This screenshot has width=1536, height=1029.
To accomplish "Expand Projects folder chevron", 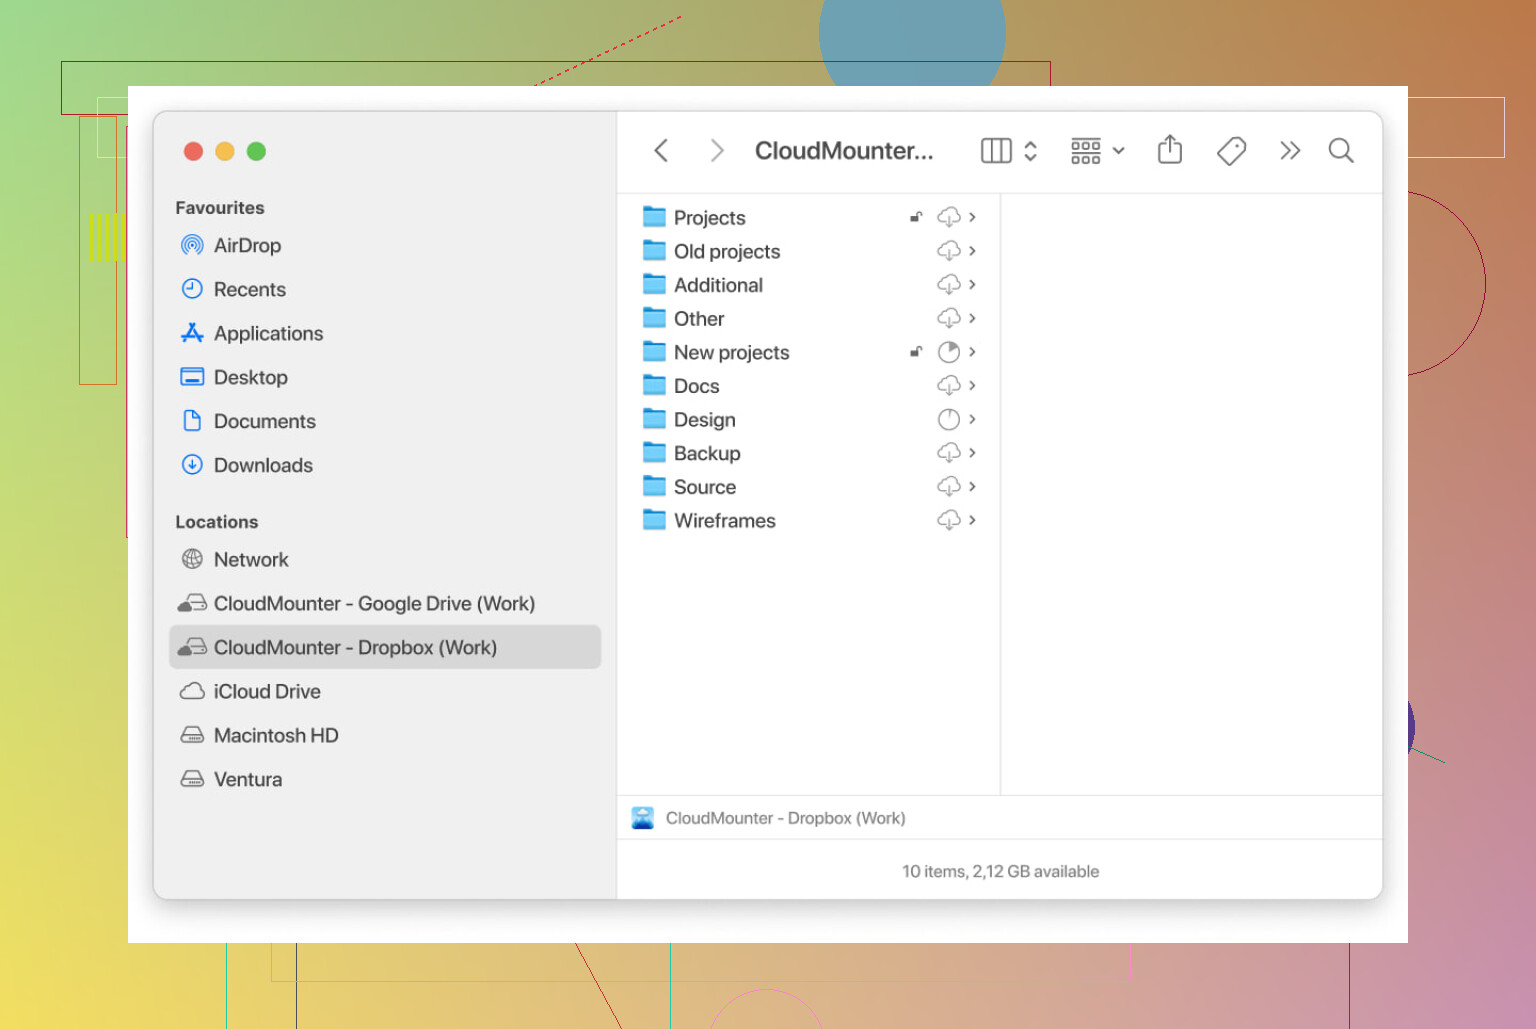I will coord(972,217).
